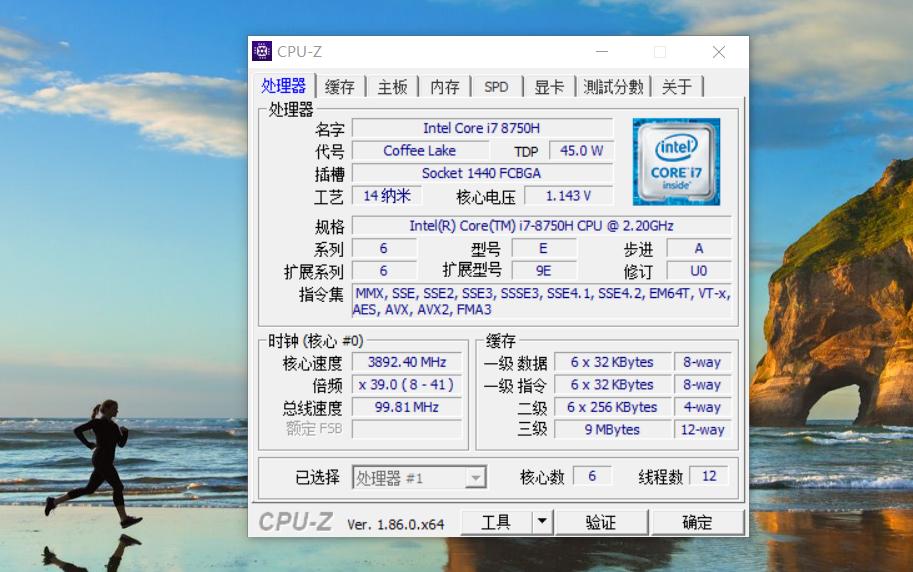The image size is (913, 572).
Task: Click the 扩展型号 value 9E
Action: (x=544, y=271)
